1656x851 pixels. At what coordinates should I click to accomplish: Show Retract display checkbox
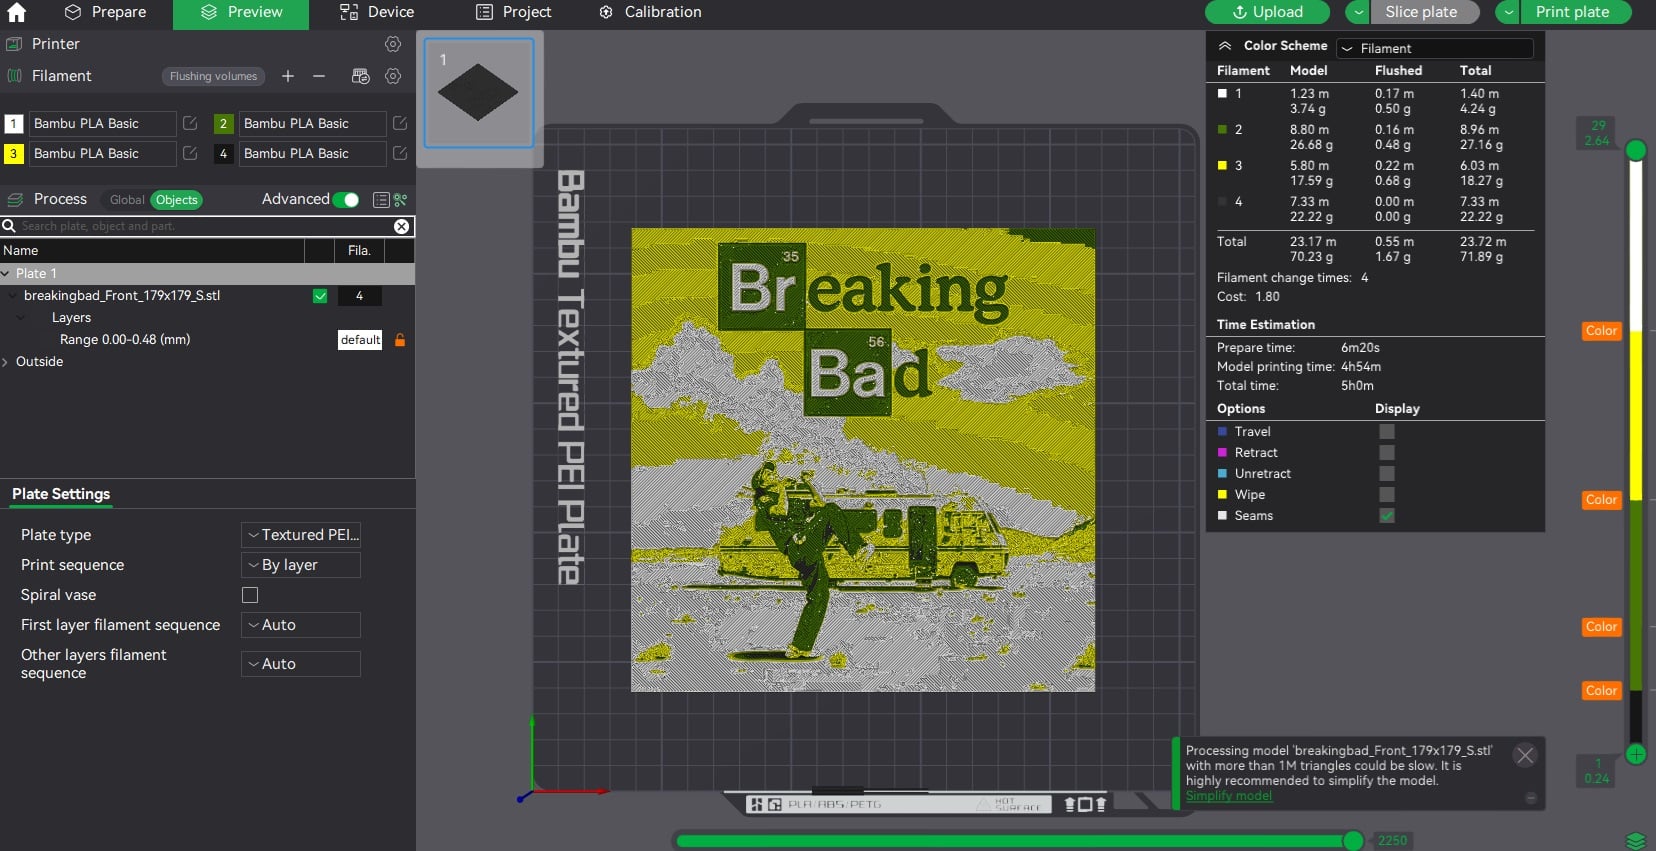(x=1387, y=453)
